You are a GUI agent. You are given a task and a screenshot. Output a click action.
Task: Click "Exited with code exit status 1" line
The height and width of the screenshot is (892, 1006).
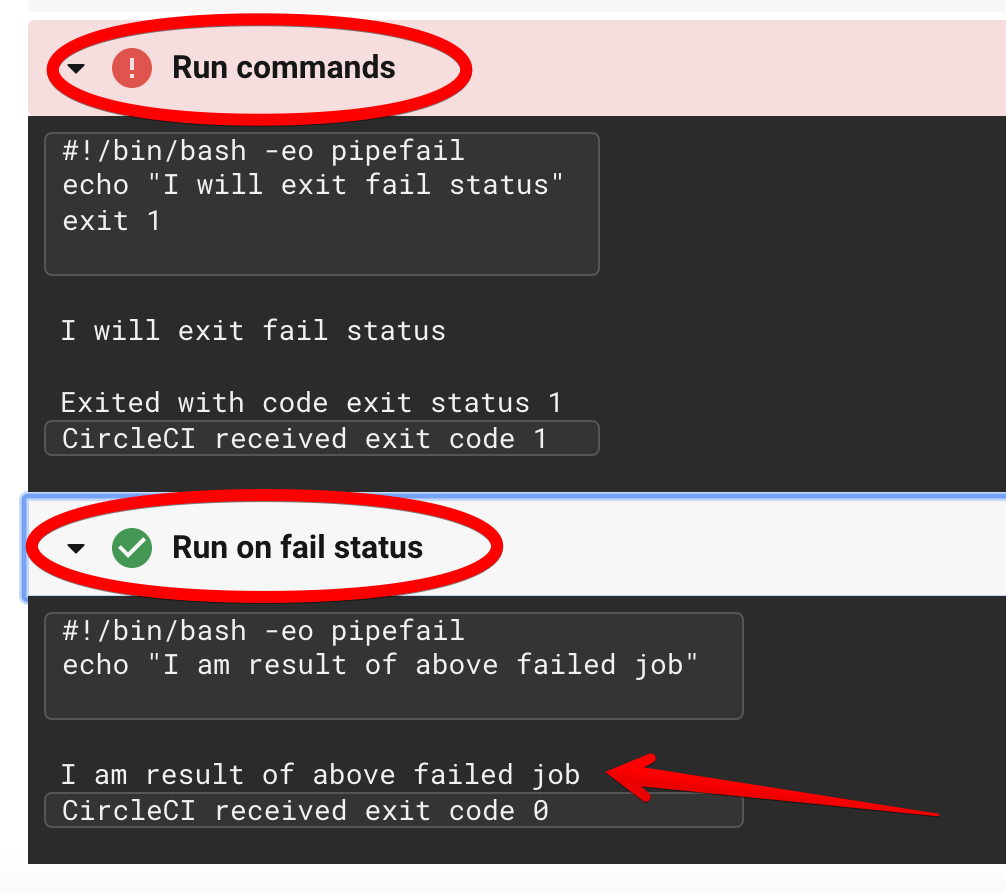pyautogui.click(x=311, y=403)
